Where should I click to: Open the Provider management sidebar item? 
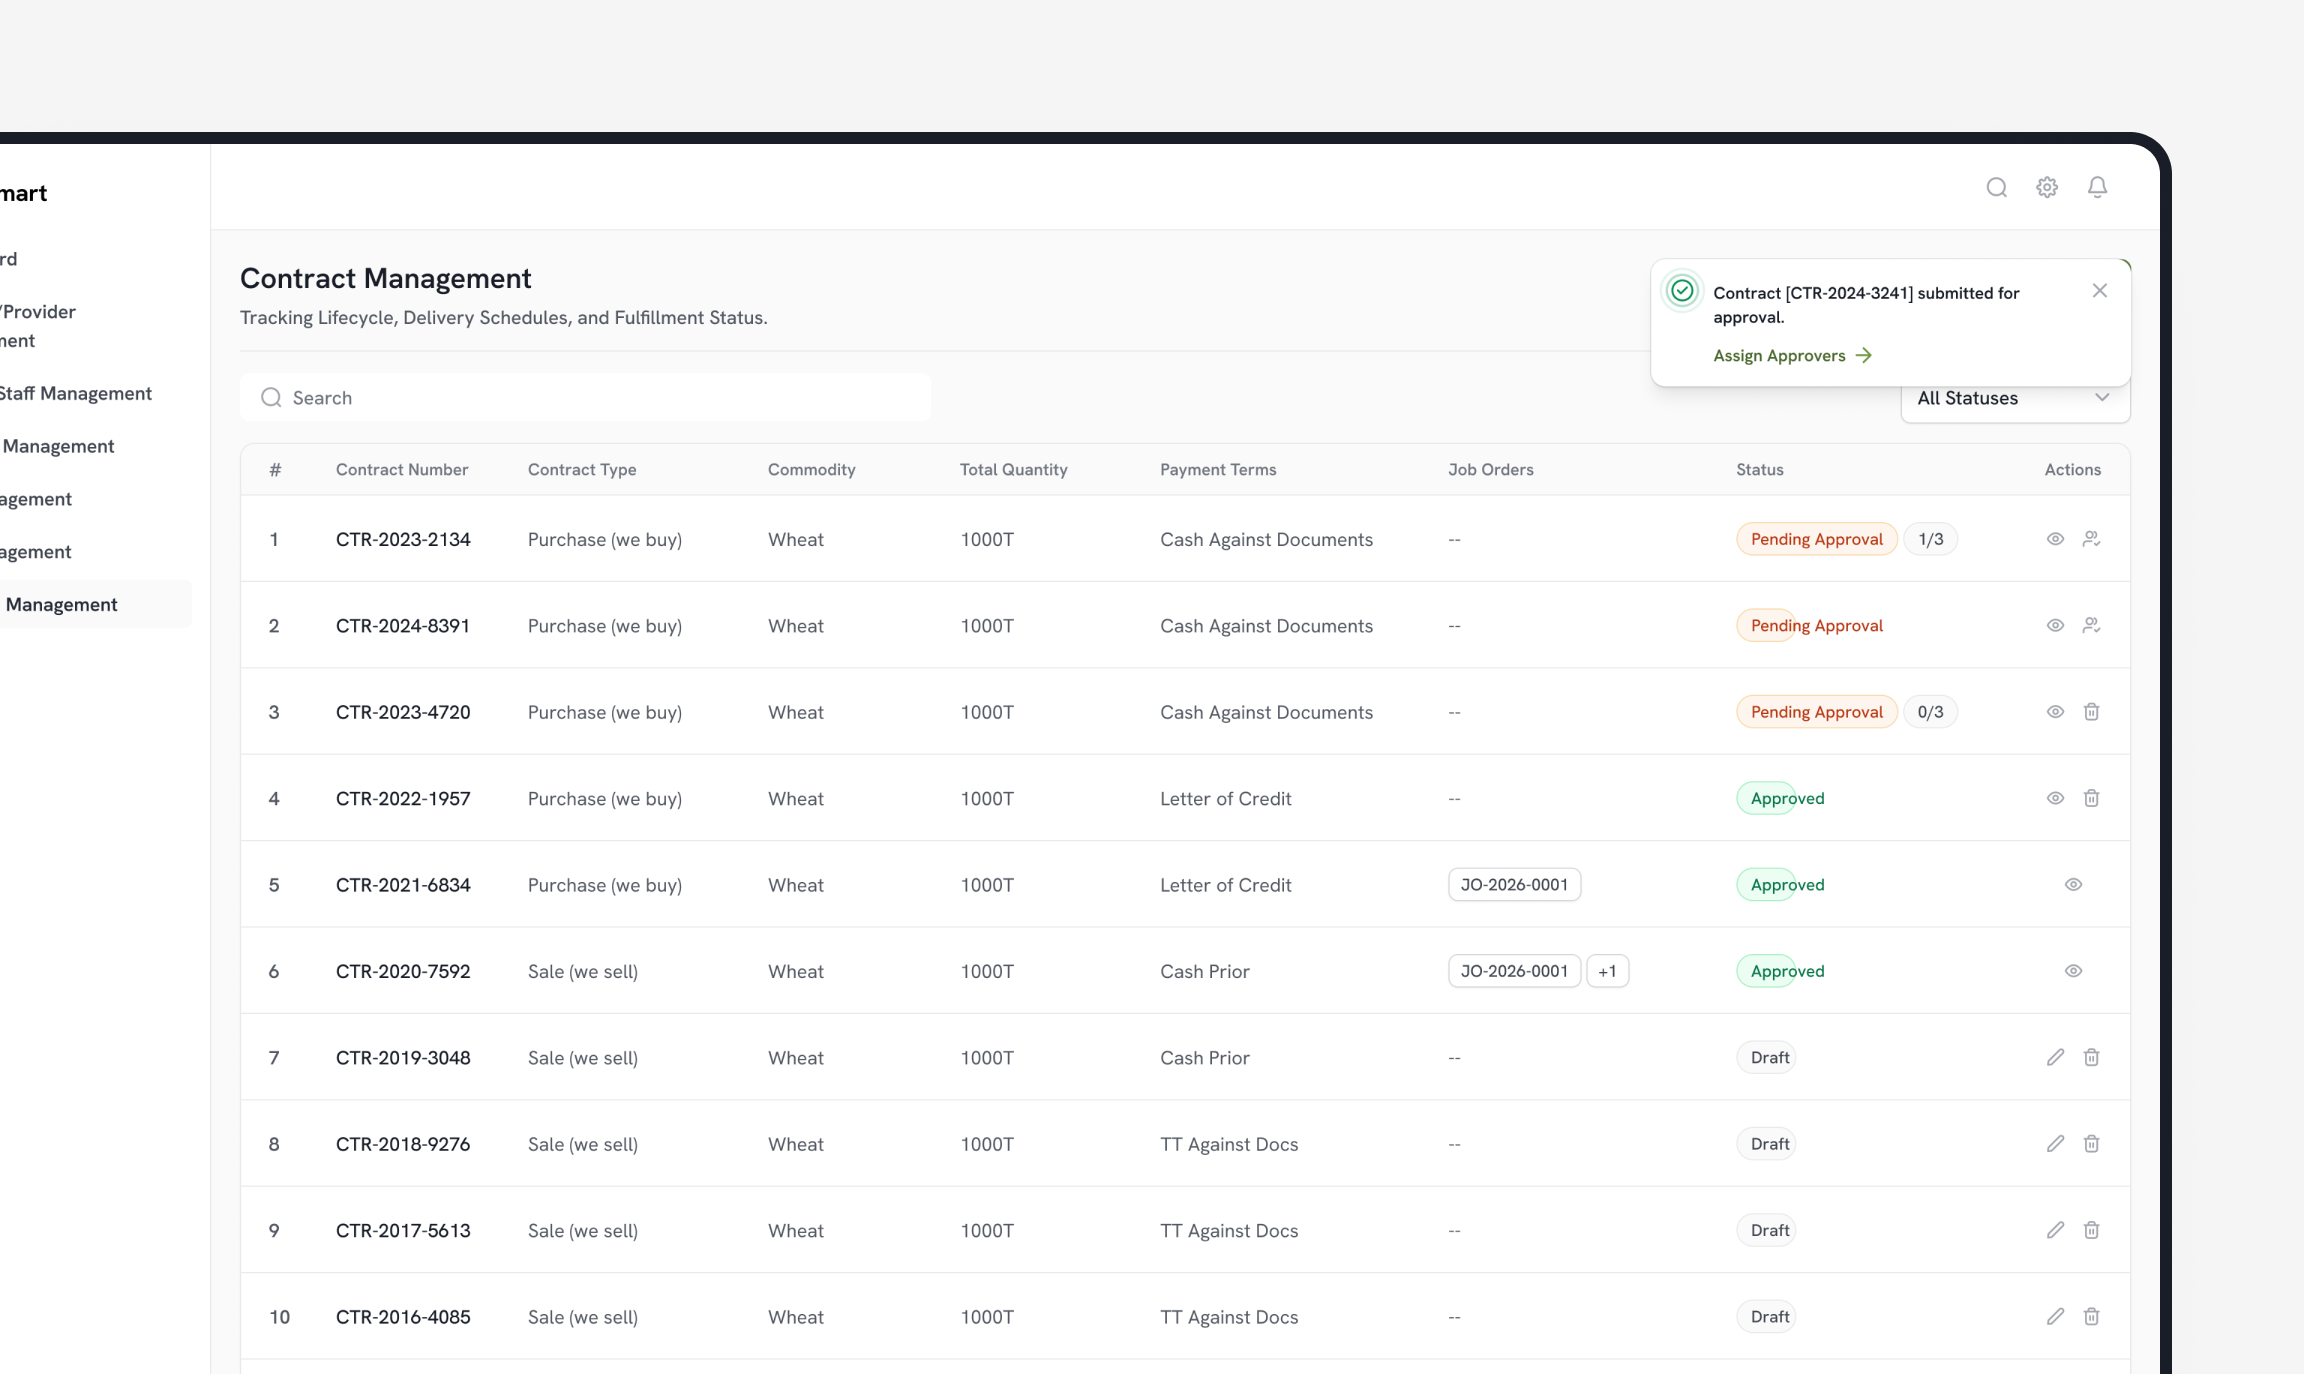(38, 326)
